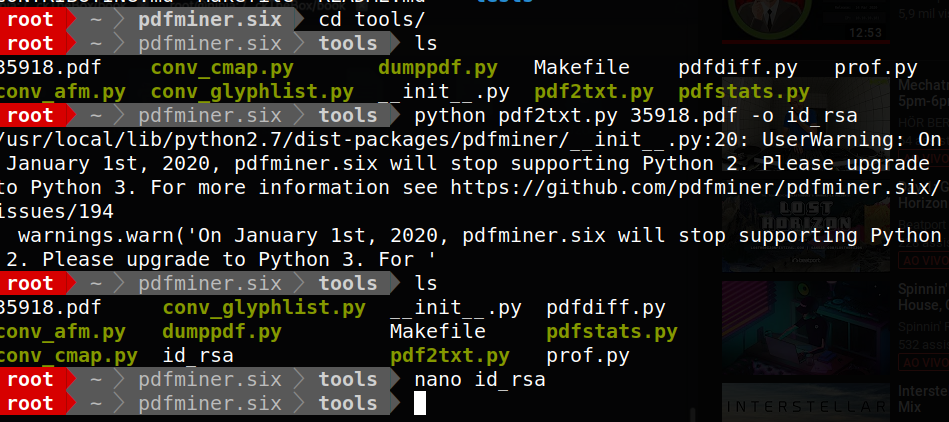Viewport: 949px width, 422px height.
Task: Click the 'nano id_rsa' command text
Action: (x=480, y=380)
